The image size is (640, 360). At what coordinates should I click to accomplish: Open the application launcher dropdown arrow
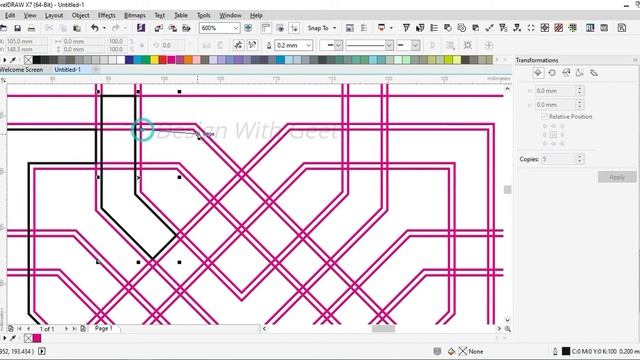(x=391, y=28)
